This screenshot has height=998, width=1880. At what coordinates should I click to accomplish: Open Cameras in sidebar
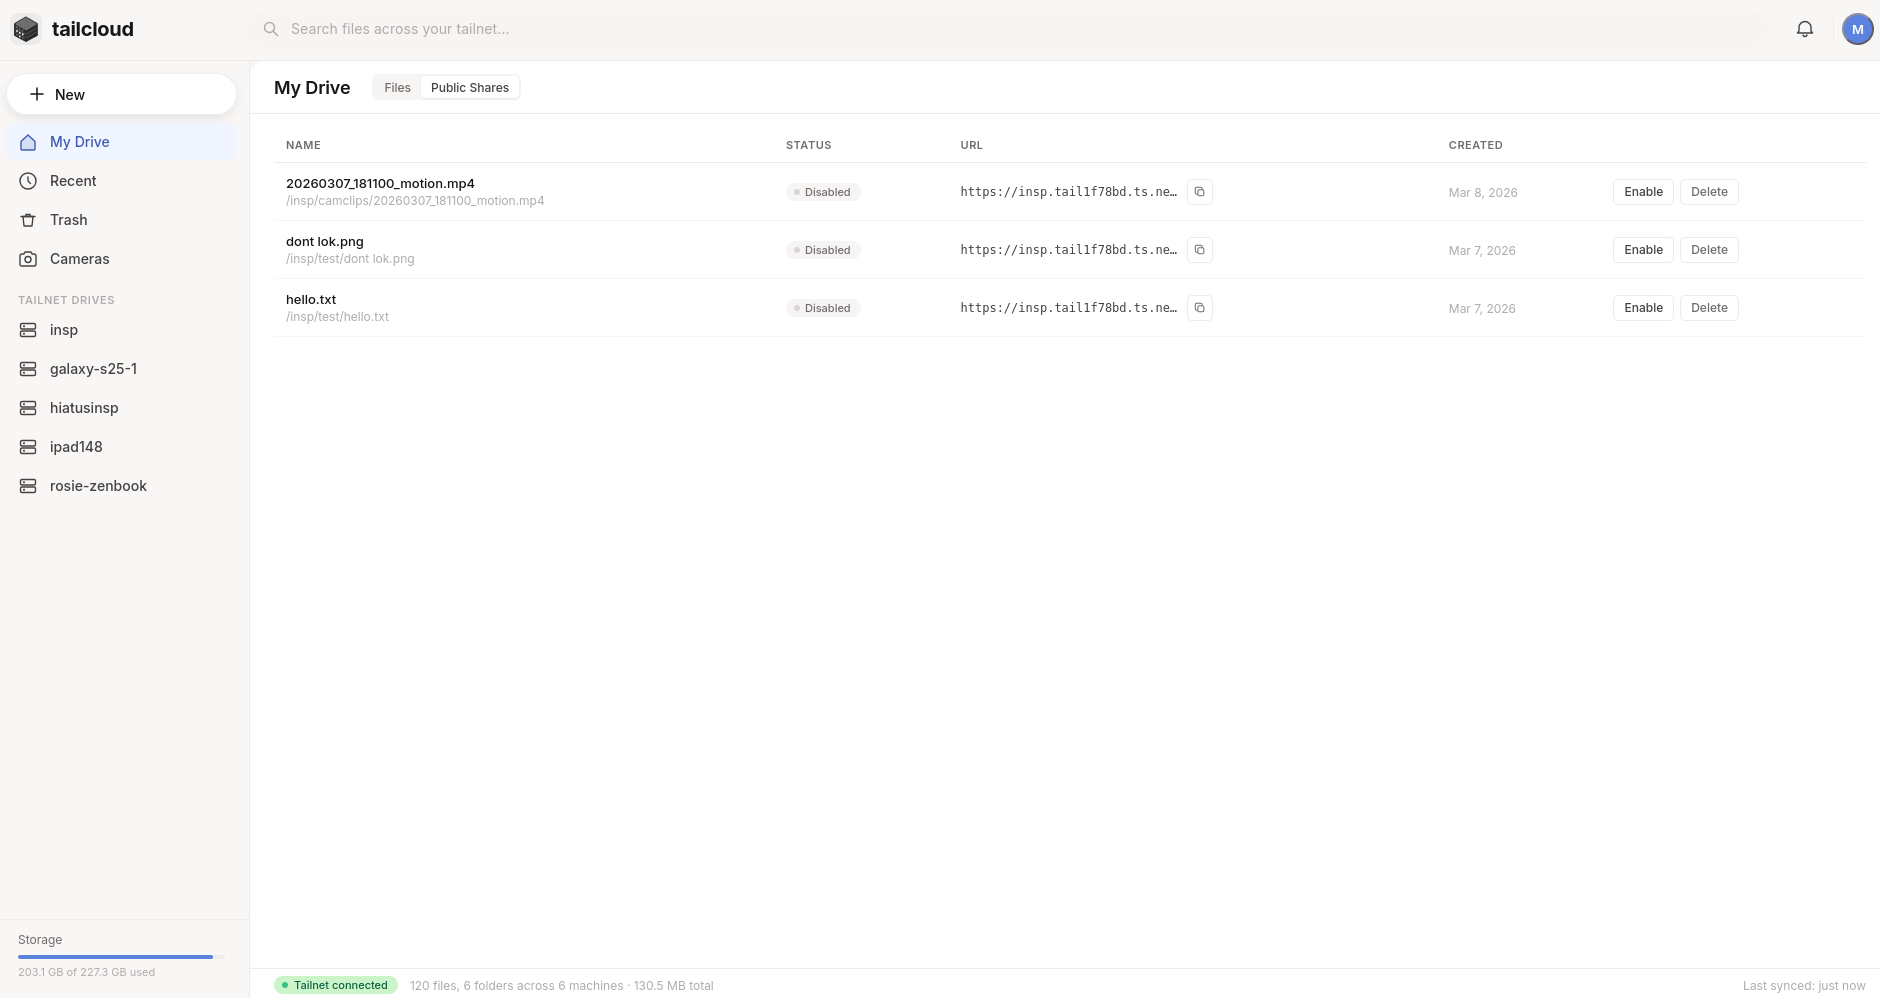tap(122, 259)
